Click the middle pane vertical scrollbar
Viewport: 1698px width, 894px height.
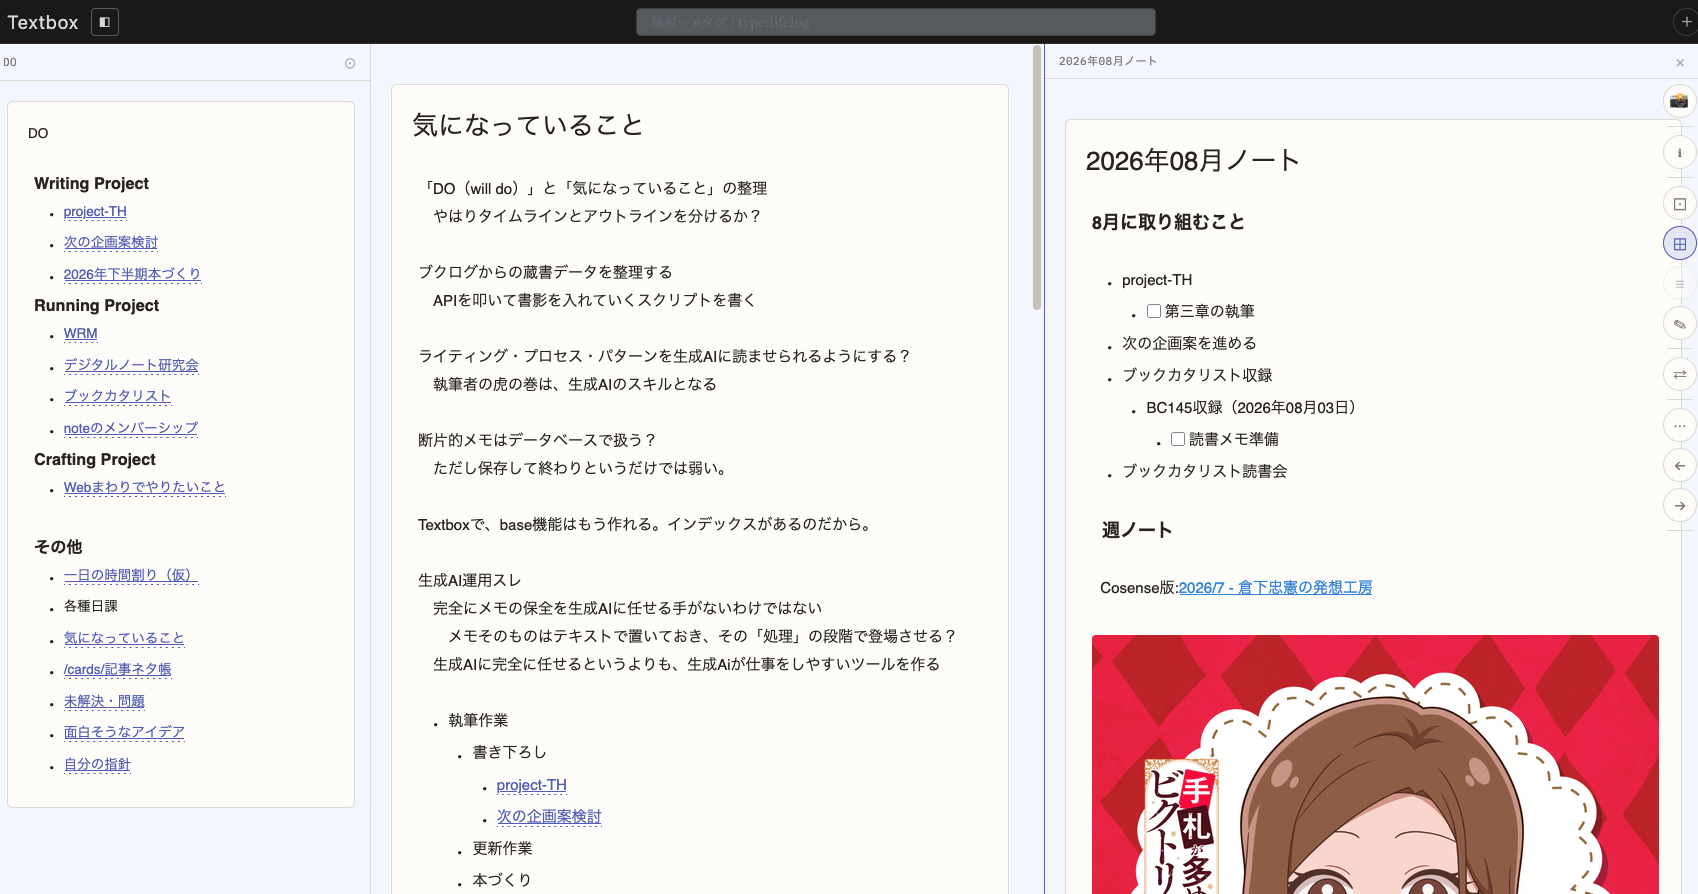click(1037, 178)
